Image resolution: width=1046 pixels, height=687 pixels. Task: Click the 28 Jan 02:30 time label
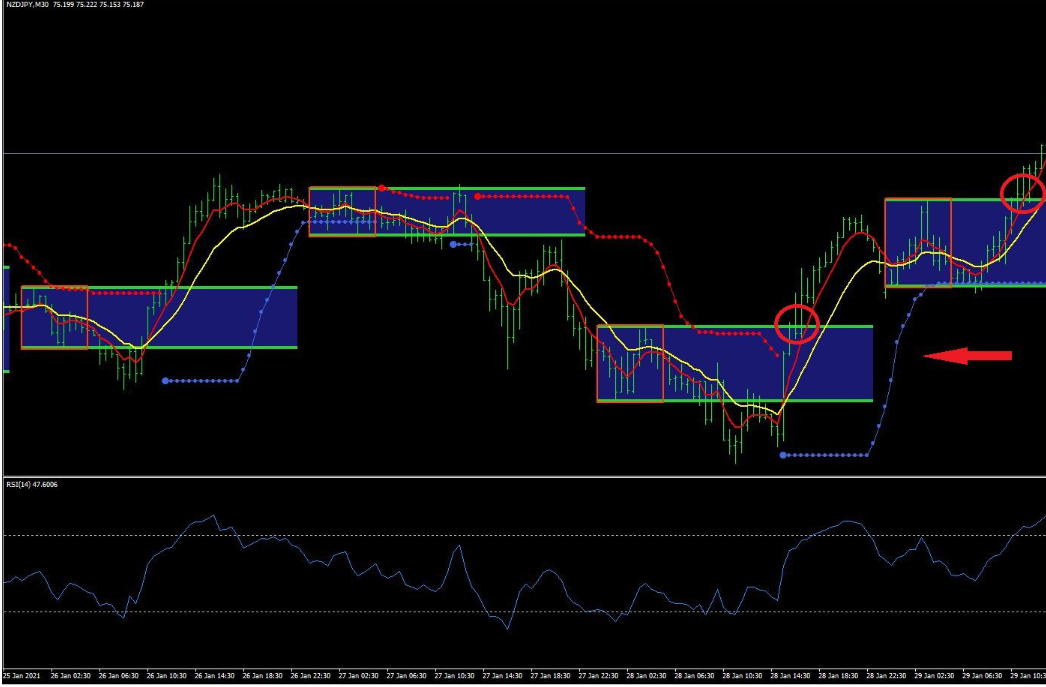pyautogui.click(x=647, y=676)
